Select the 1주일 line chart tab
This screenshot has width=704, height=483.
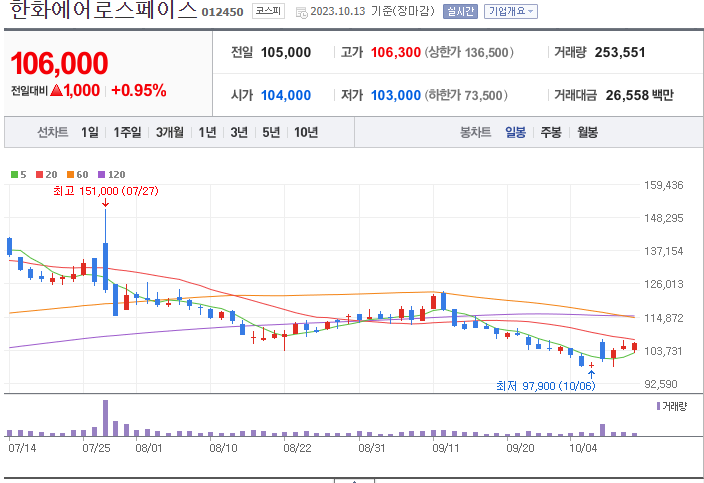(127, 132)
